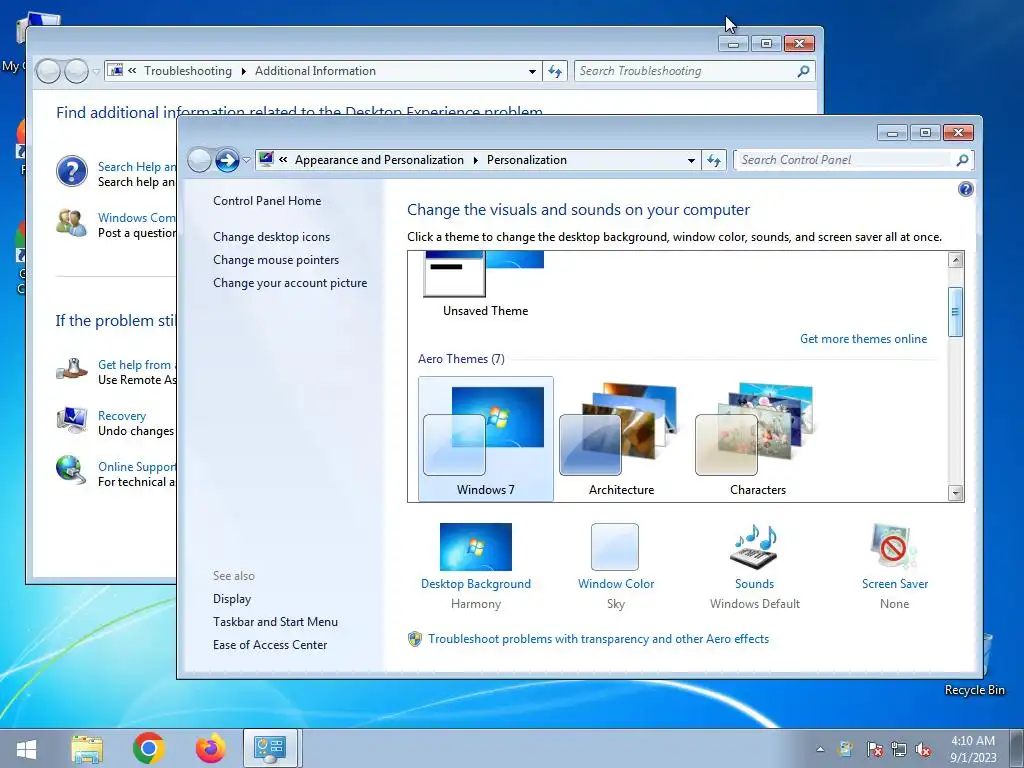Open Change mouse pointers link
This screenshot has height=768, width=1024.
tap(276, 260)
